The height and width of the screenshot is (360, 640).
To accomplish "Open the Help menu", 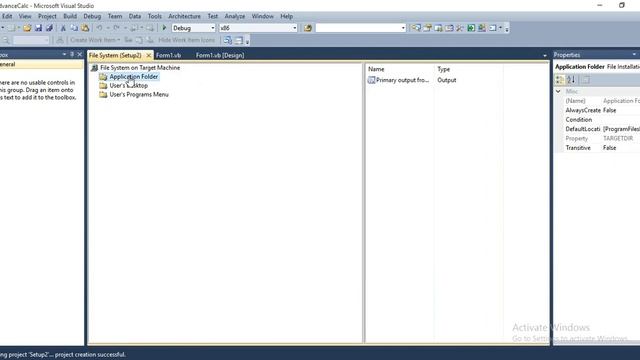I will (x=287, y=16).
